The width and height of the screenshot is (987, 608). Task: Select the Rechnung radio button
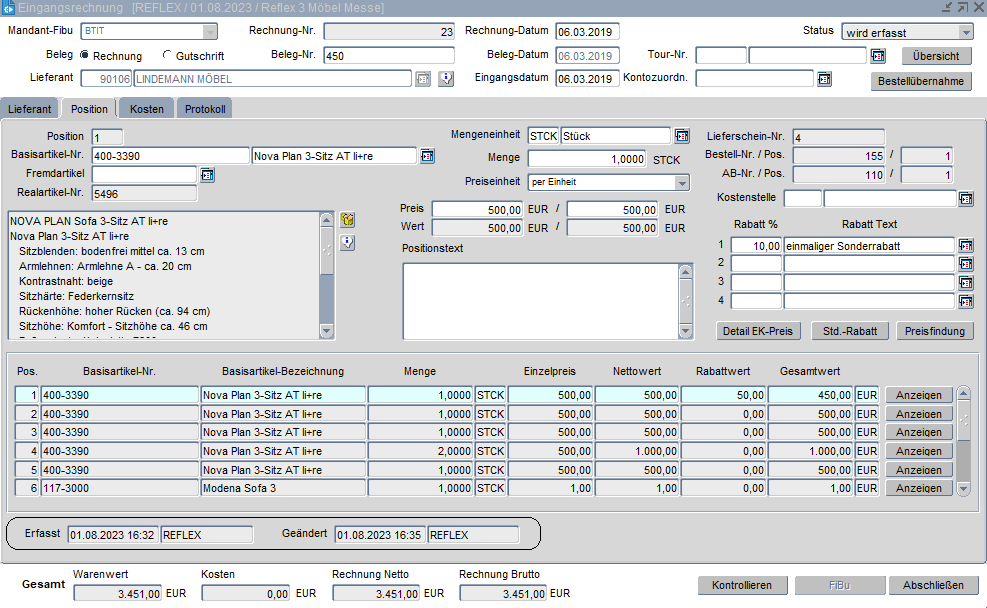84,56
